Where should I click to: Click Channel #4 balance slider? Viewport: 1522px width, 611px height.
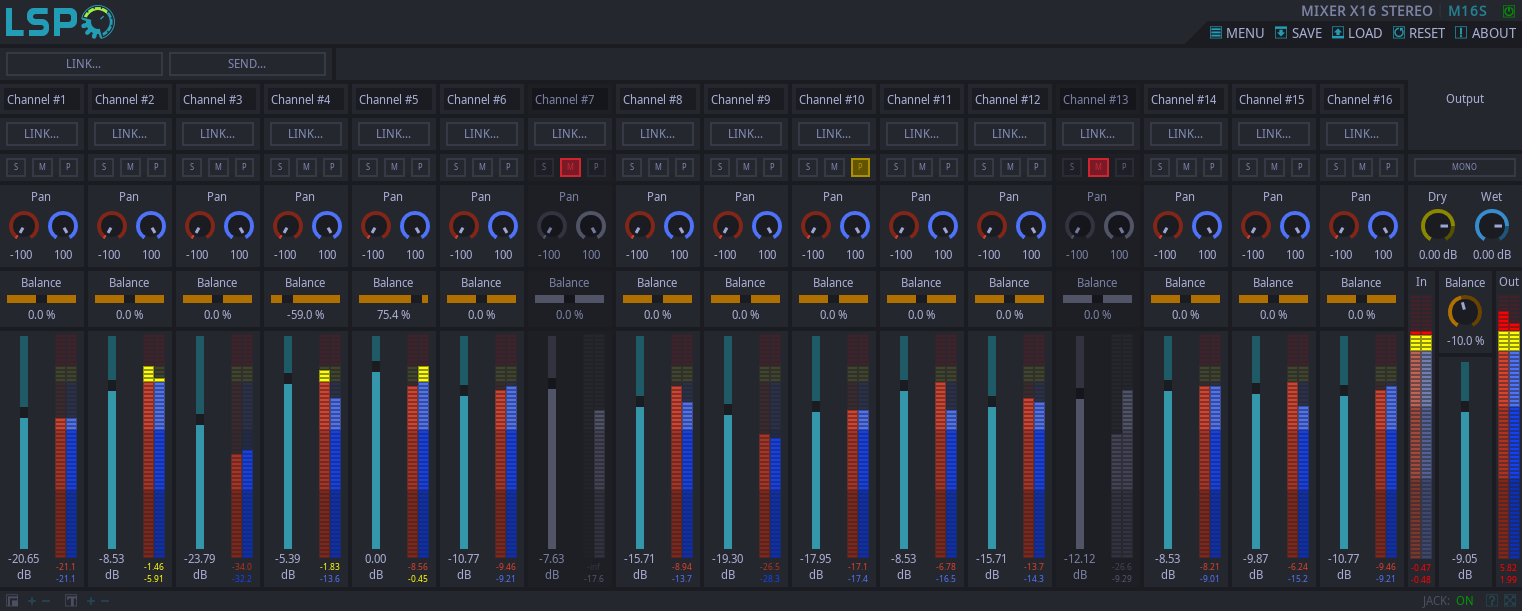point(305,299)
